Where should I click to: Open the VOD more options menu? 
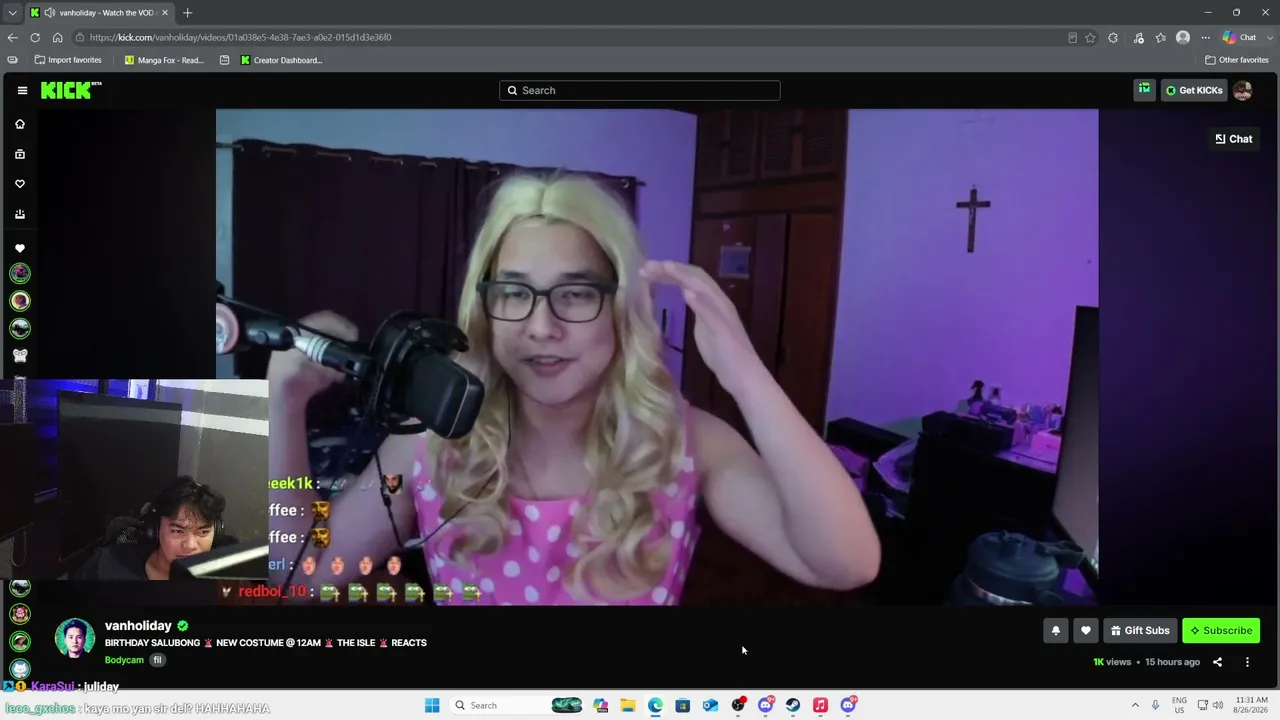(1247, 662)
